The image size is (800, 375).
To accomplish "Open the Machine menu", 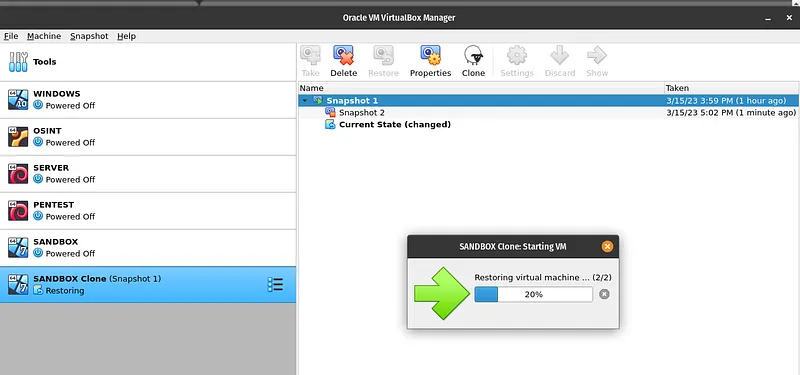I will pos(44,36).
